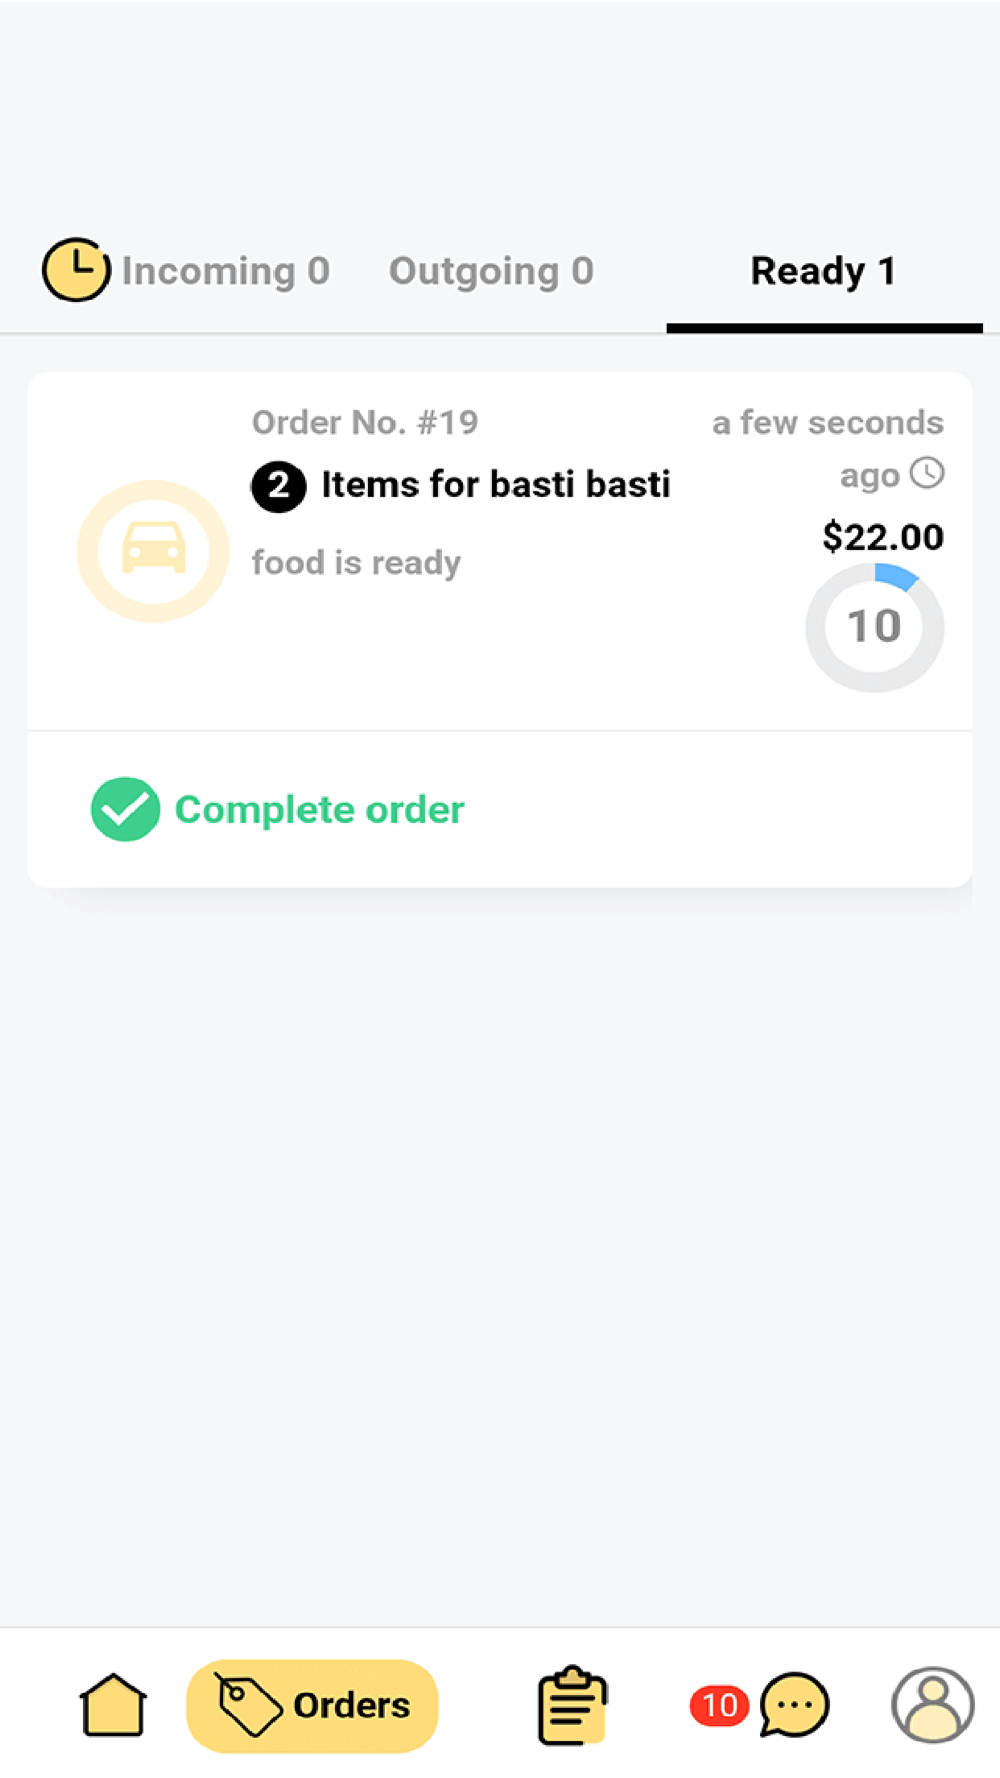This screenshot has height=1778, width=1000.
Task: Click the red 10 notification badge
Action: tap(719, 1706)
